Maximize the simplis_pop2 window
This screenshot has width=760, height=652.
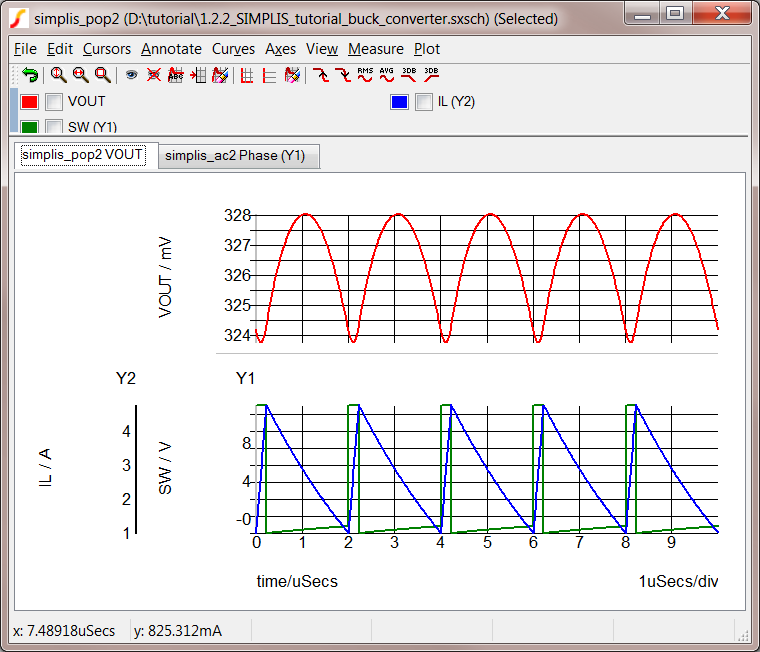(675, 13)
